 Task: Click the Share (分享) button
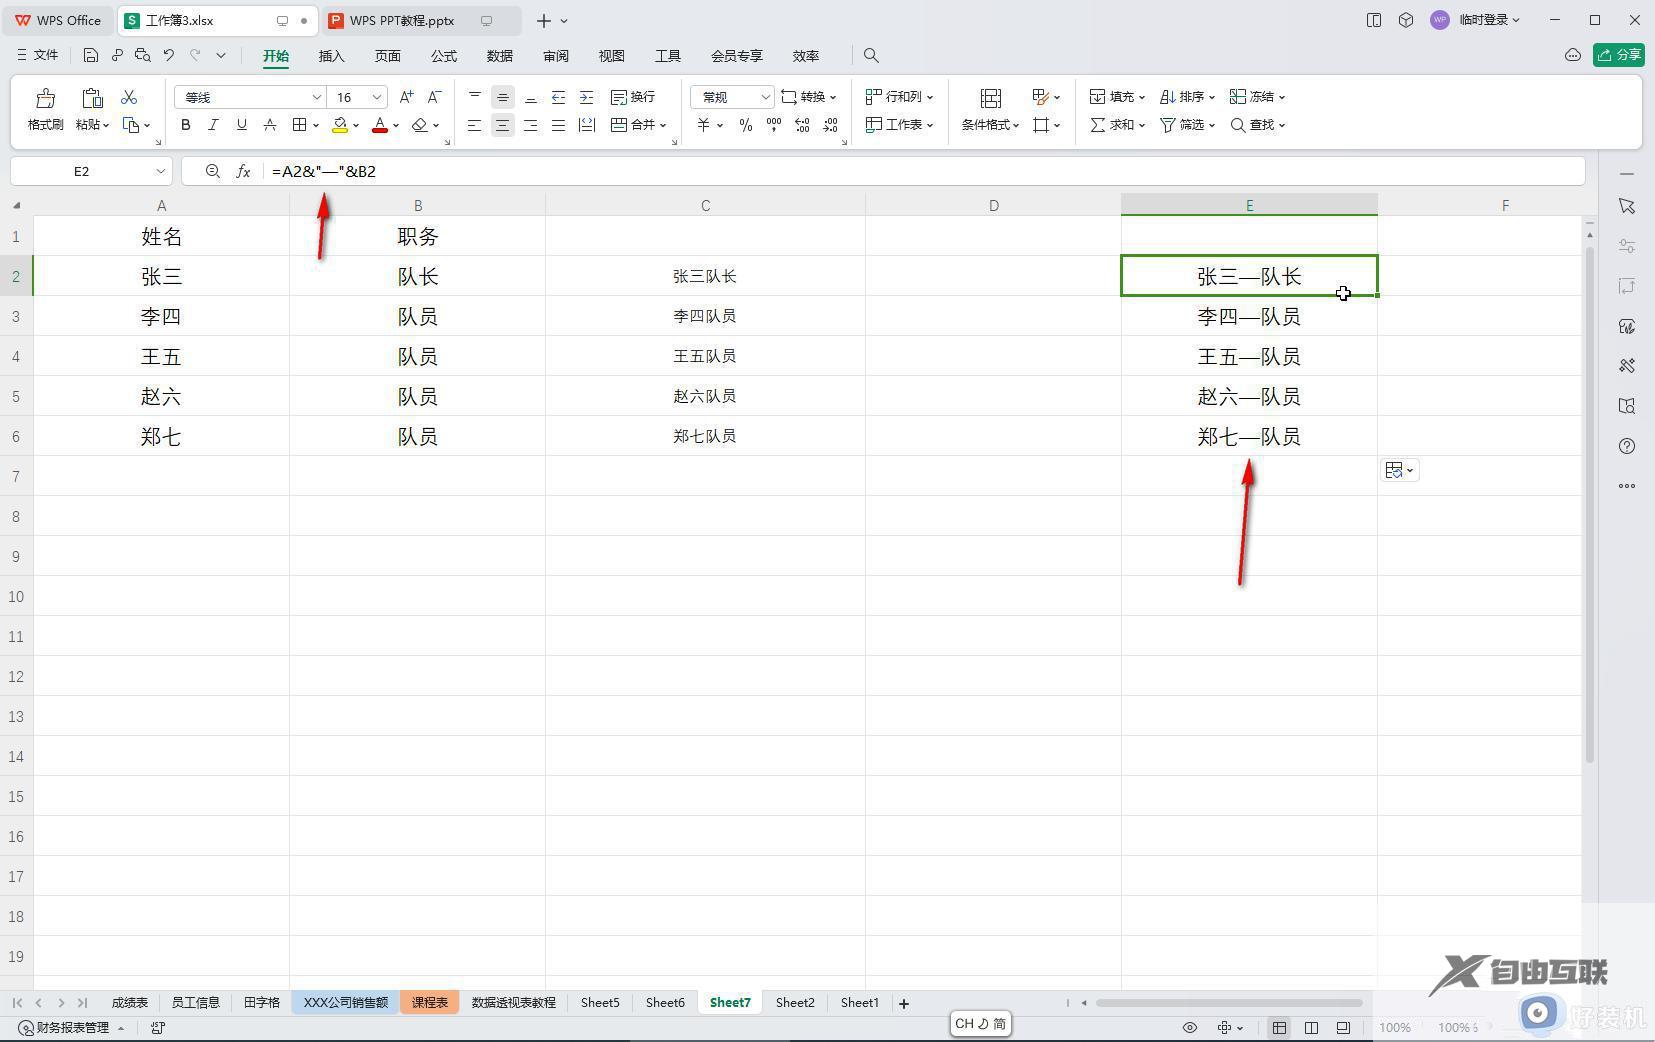1618,55
